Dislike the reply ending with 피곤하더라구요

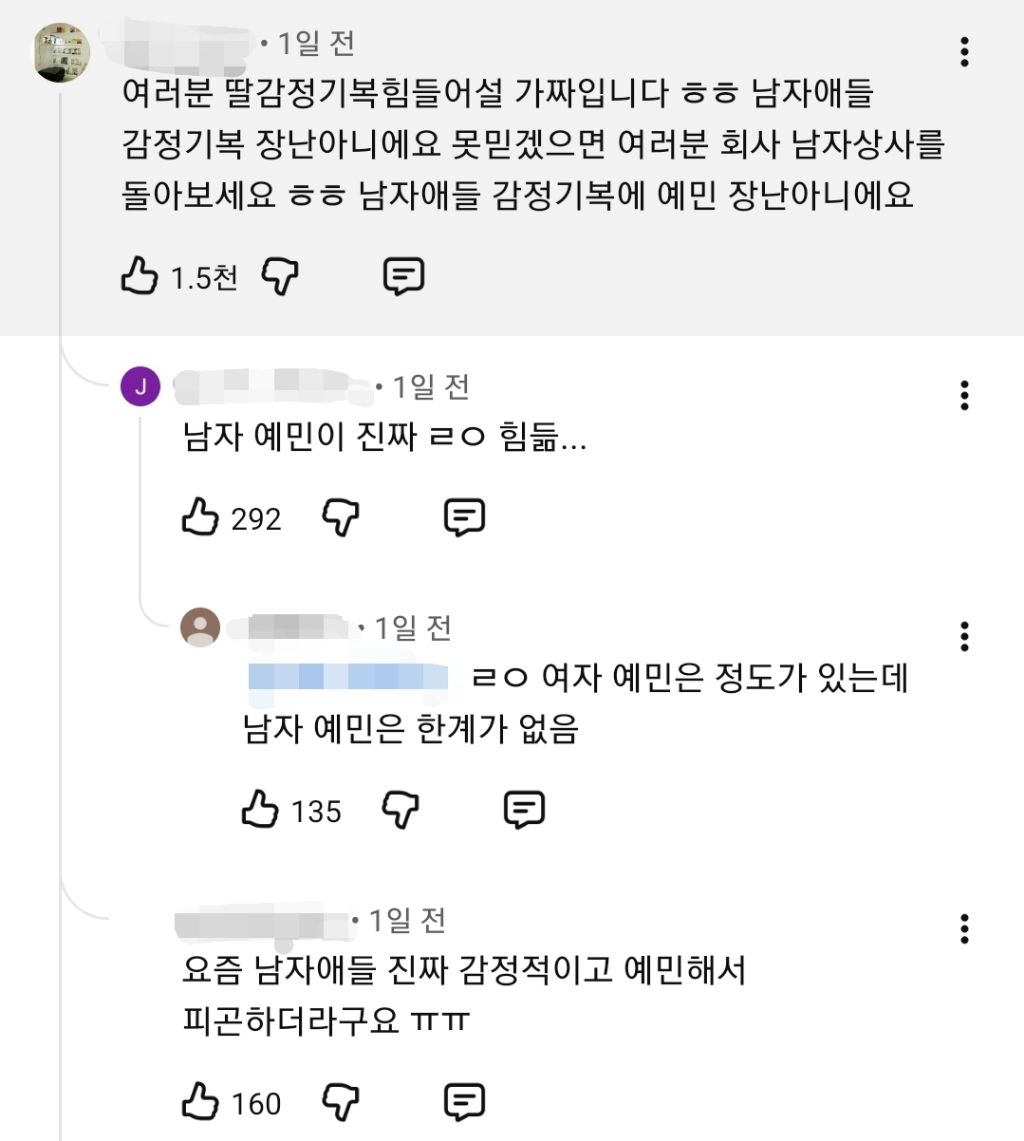(341, 1102)
